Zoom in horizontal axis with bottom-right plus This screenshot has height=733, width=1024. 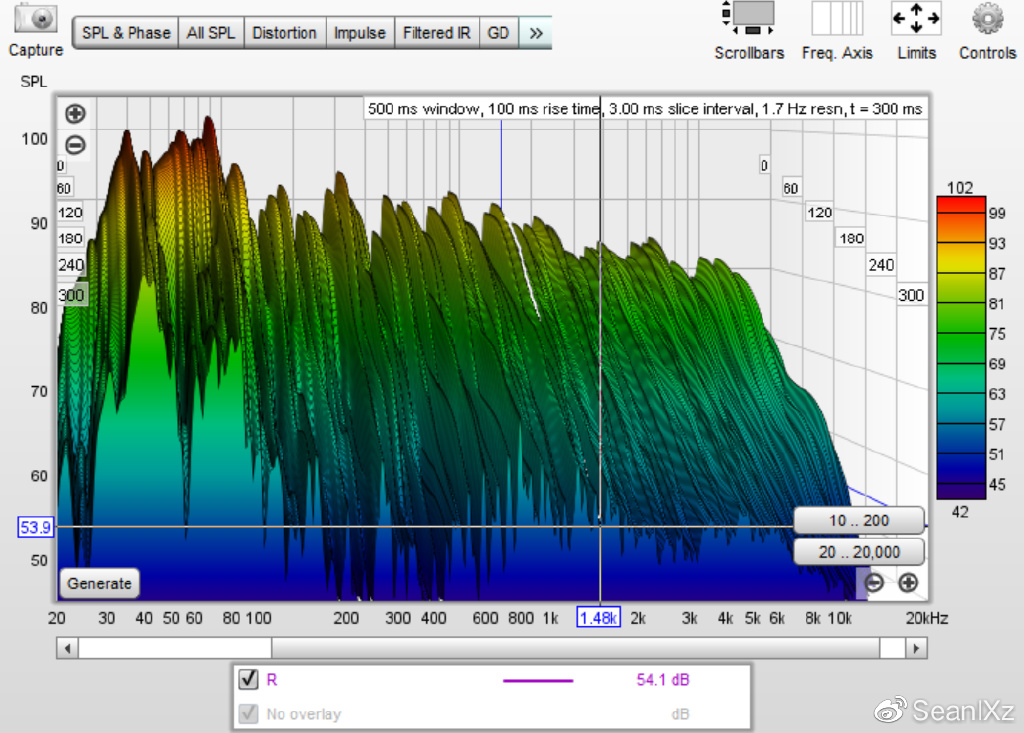click(908, 583)
